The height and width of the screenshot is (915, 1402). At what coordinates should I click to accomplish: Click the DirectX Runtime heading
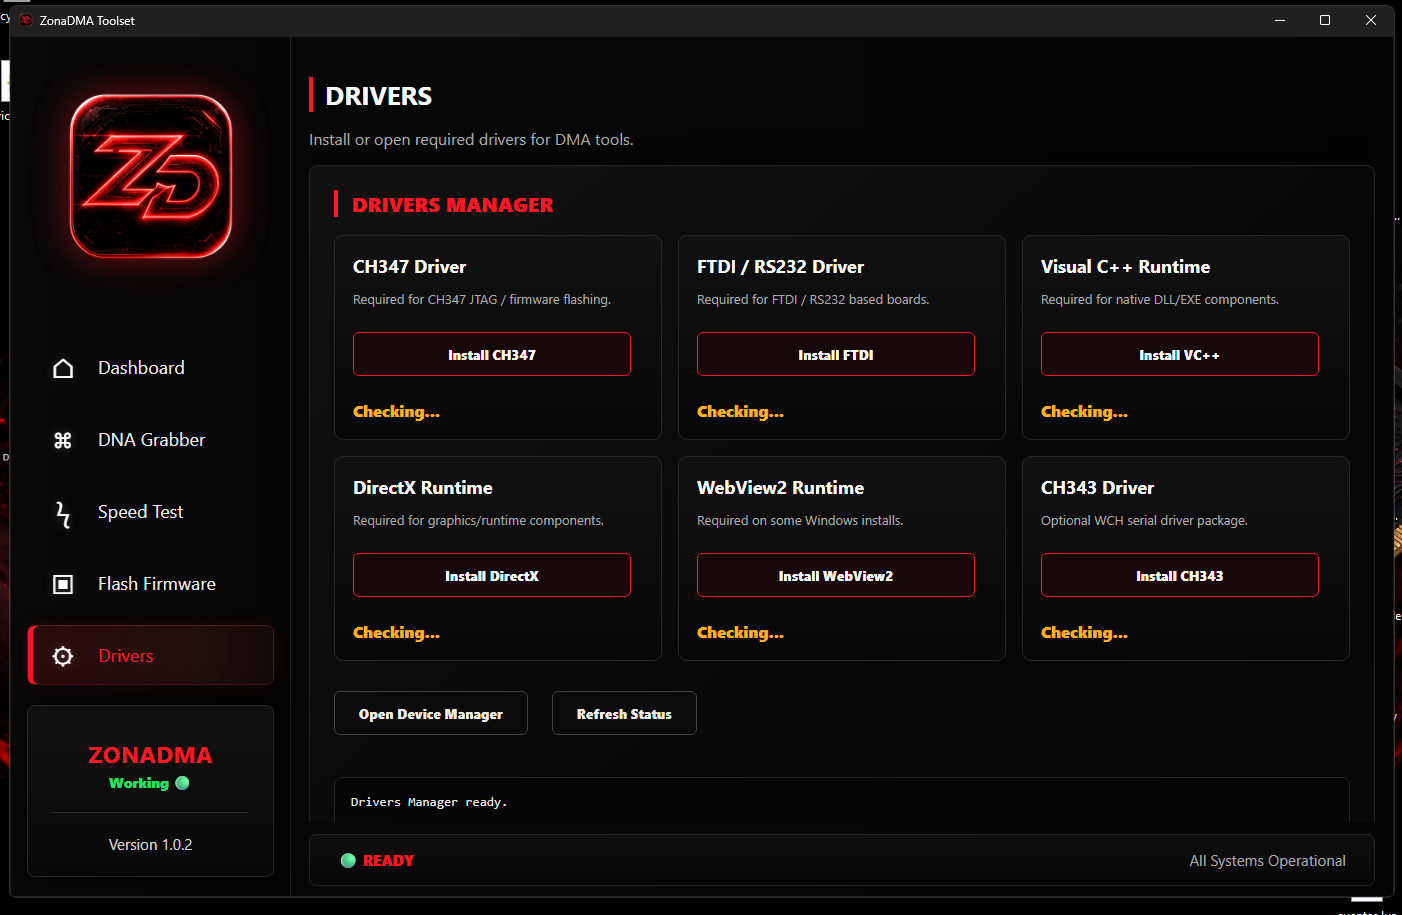[x=423, y=488]
